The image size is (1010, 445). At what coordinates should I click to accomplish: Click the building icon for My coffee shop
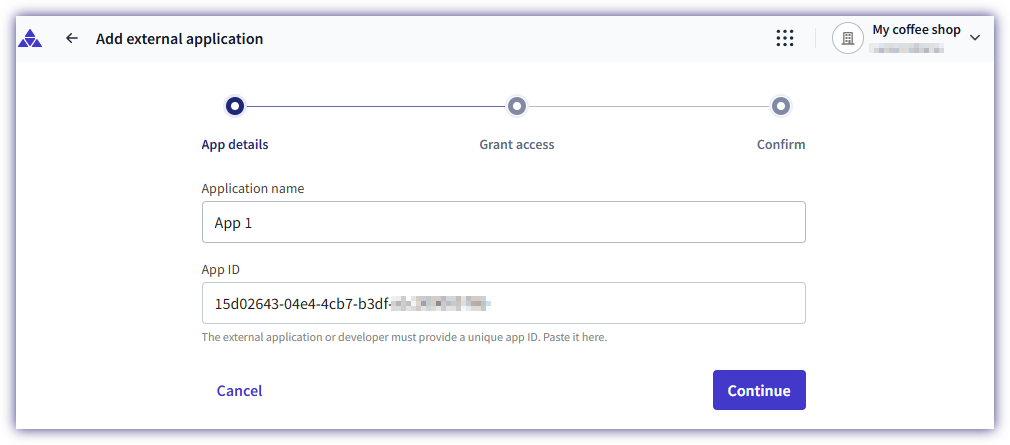tap(848, 39)
